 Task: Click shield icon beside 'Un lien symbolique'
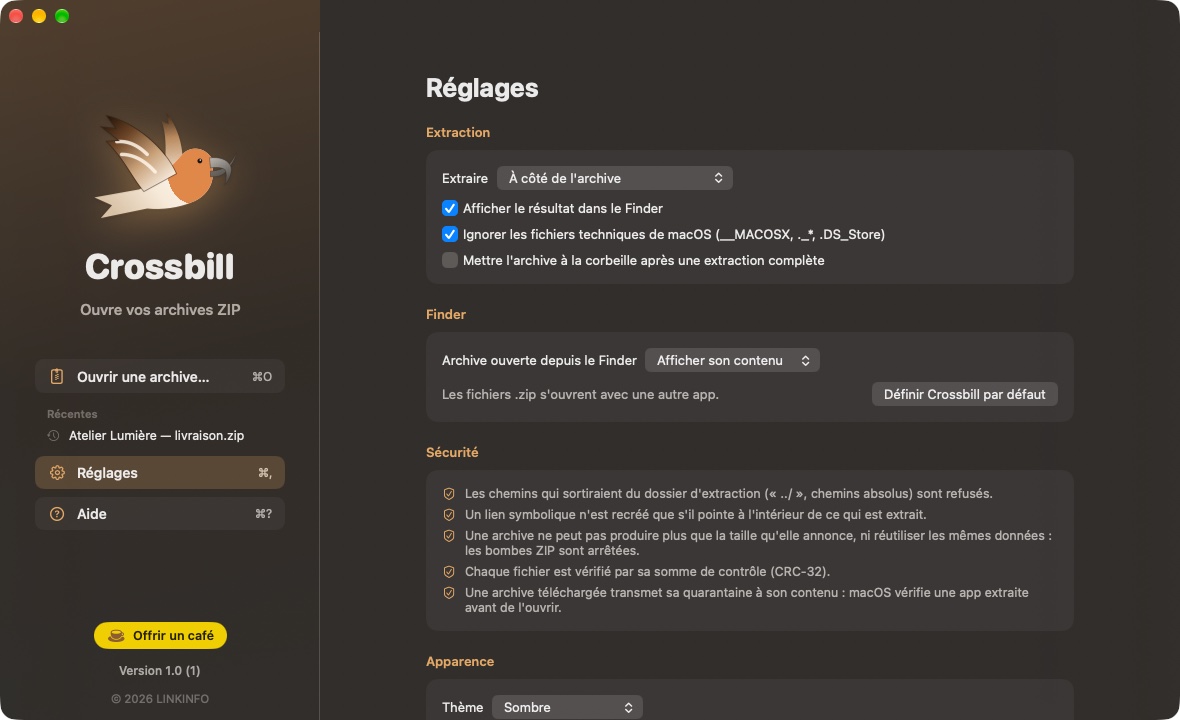point(449,515)
